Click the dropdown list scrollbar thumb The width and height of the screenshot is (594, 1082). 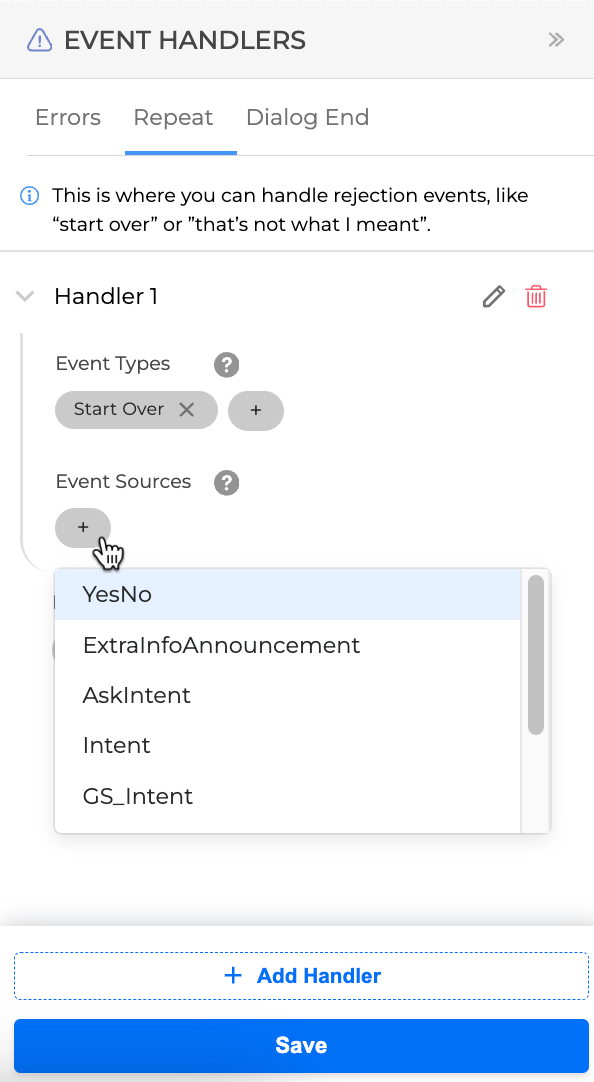point(536,655)
